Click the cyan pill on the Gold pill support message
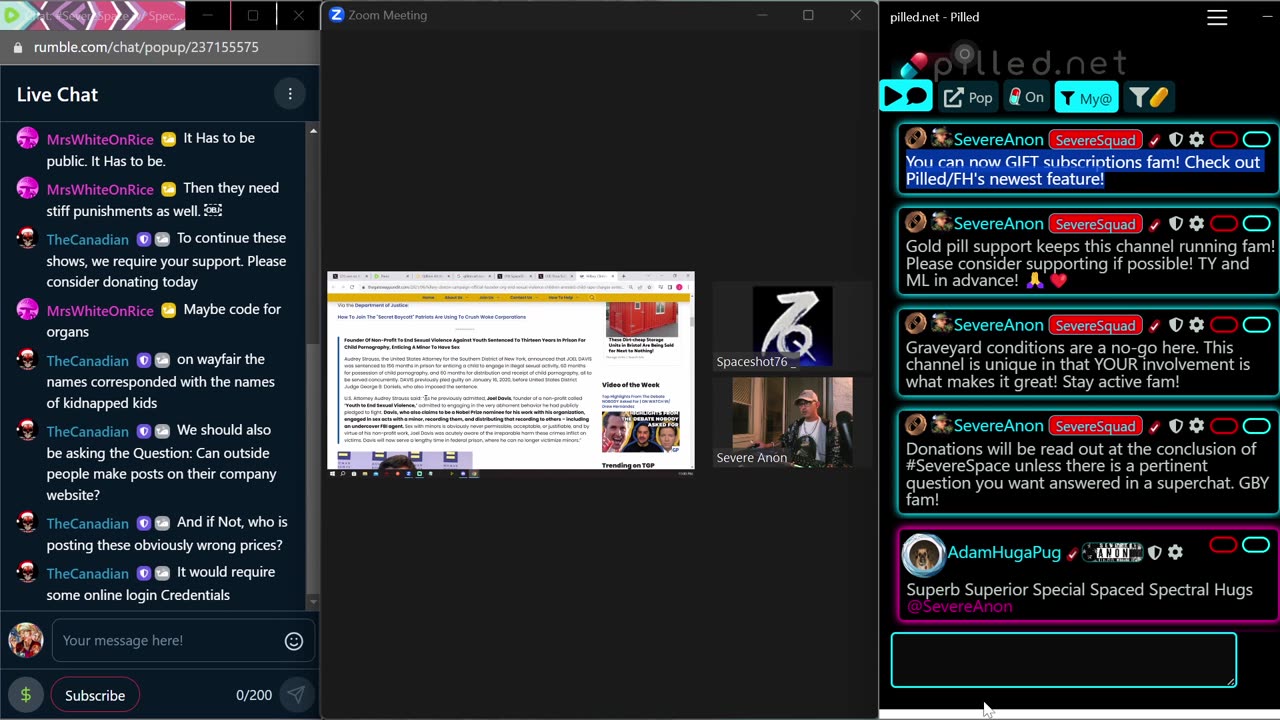The width and height of the screenshot is (1280, 720). (1256, 223)
